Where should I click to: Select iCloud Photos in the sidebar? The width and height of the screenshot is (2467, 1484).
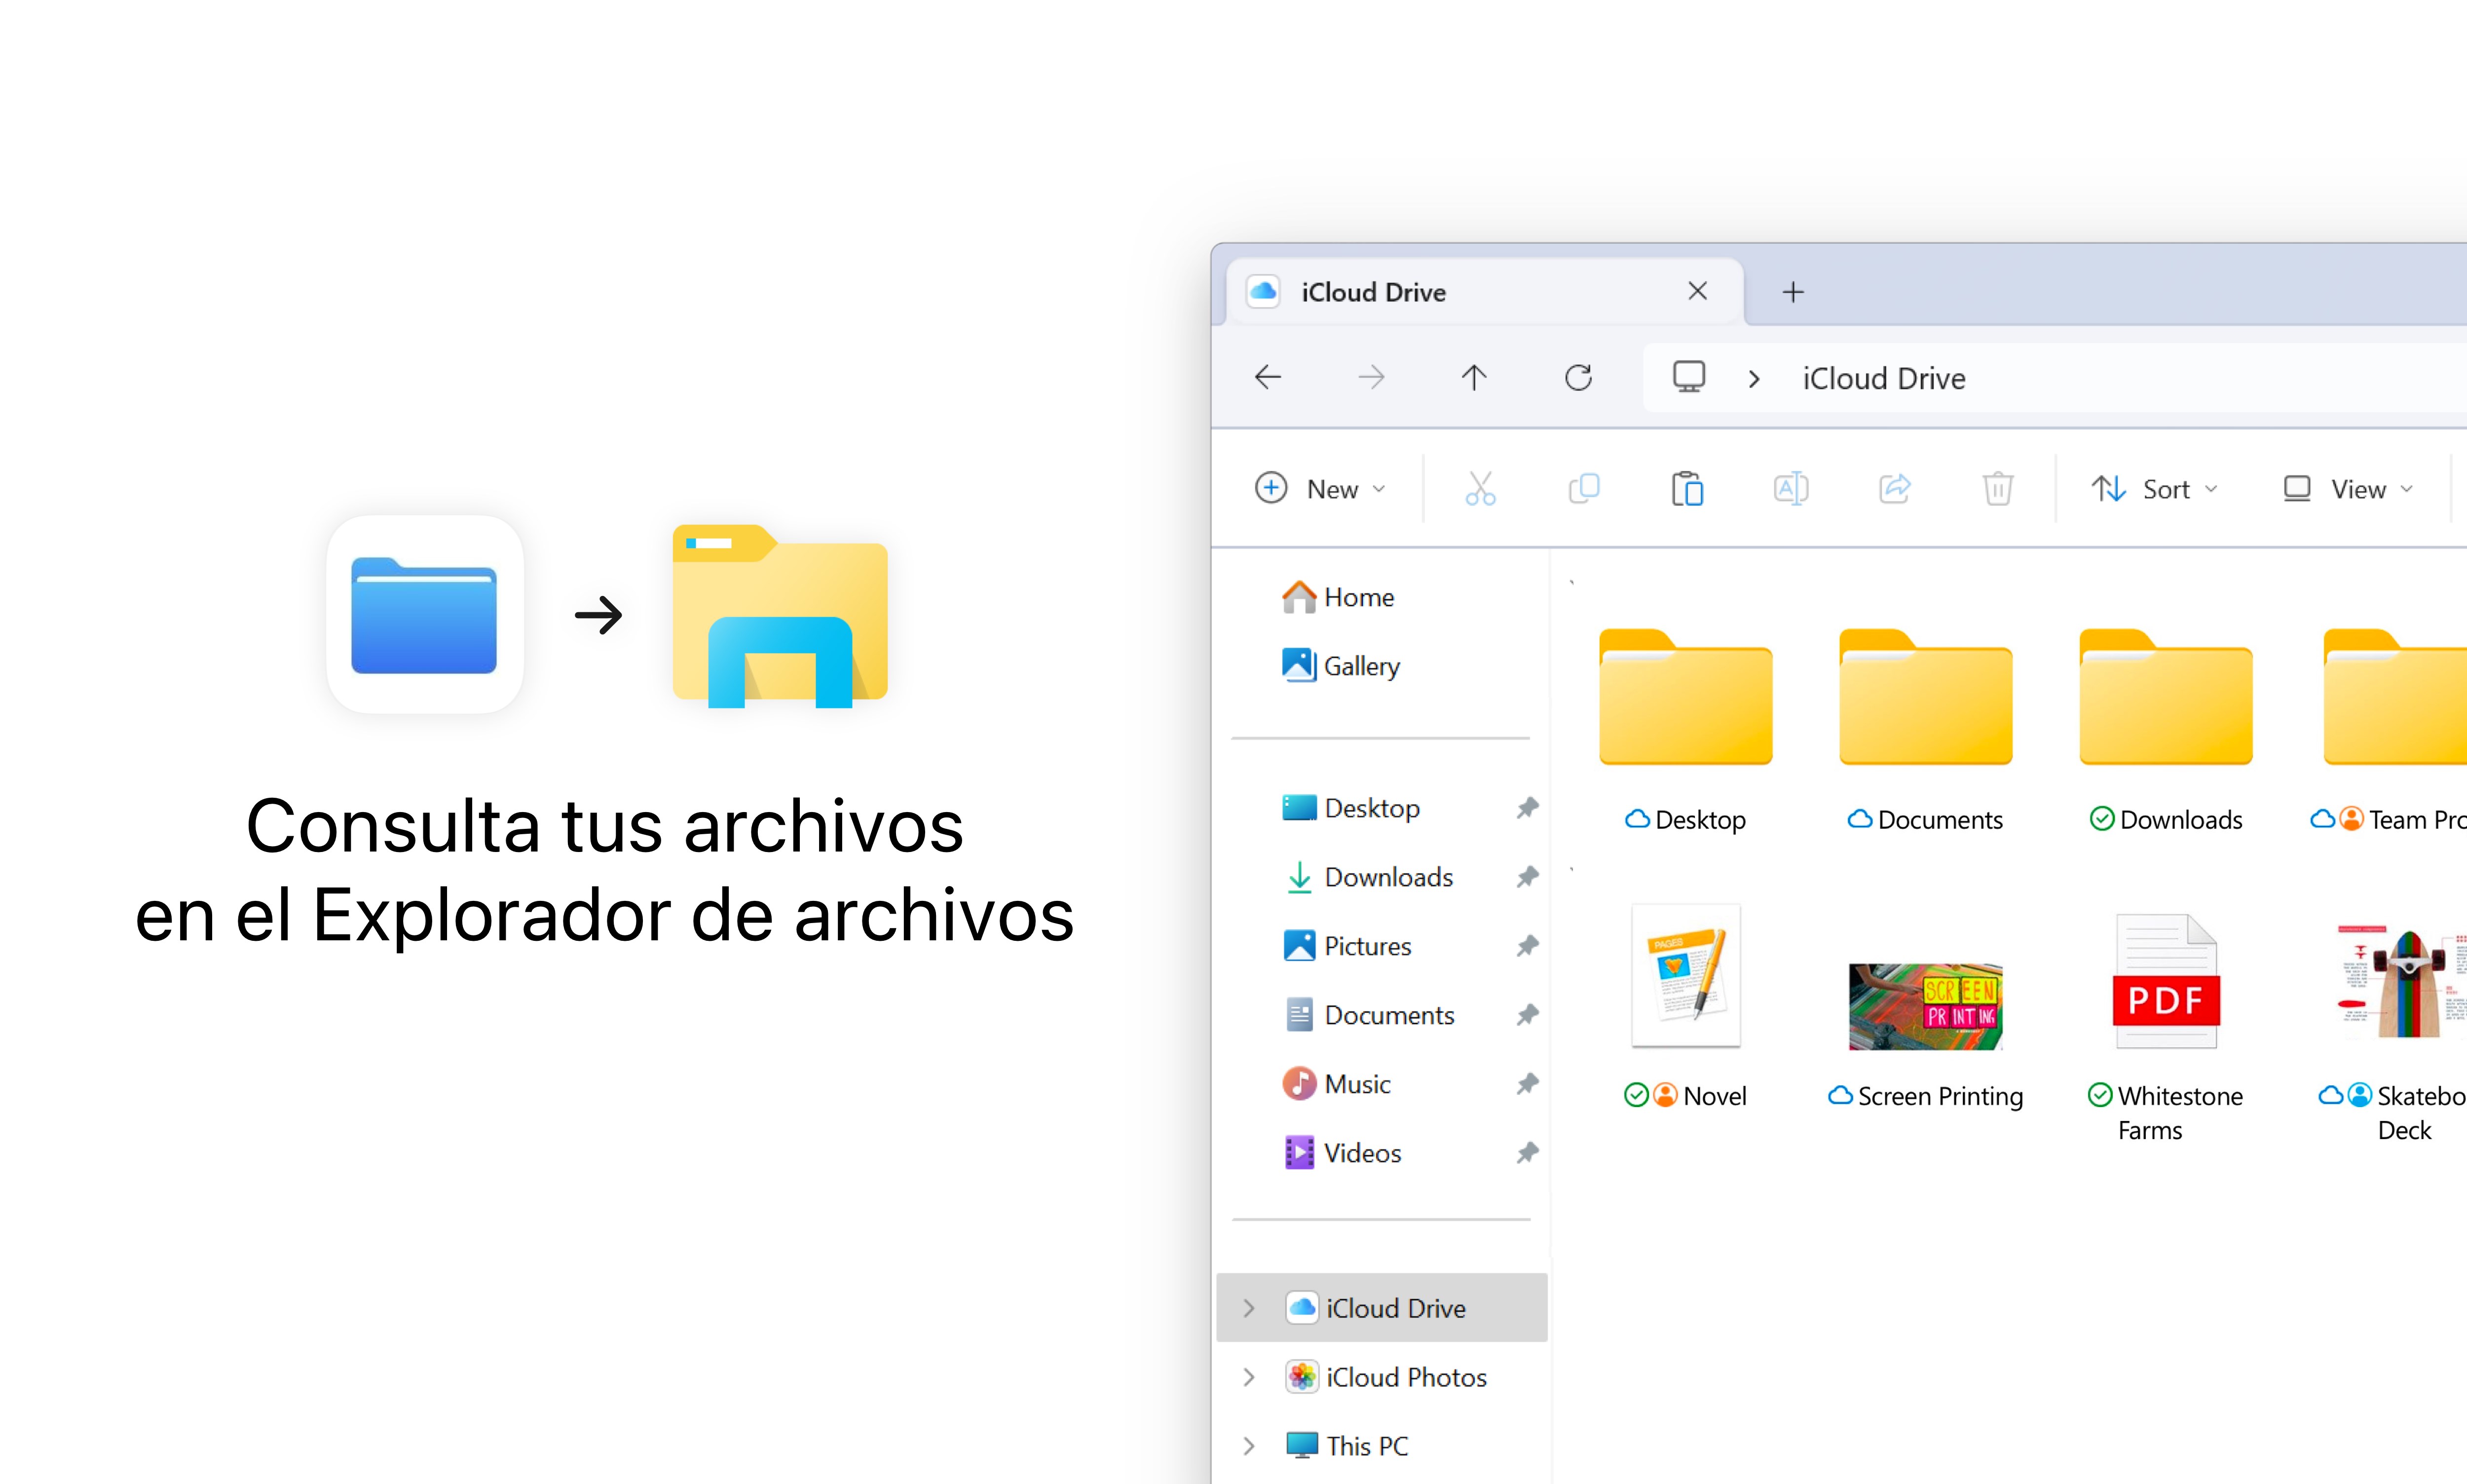click(1386, 1377)
